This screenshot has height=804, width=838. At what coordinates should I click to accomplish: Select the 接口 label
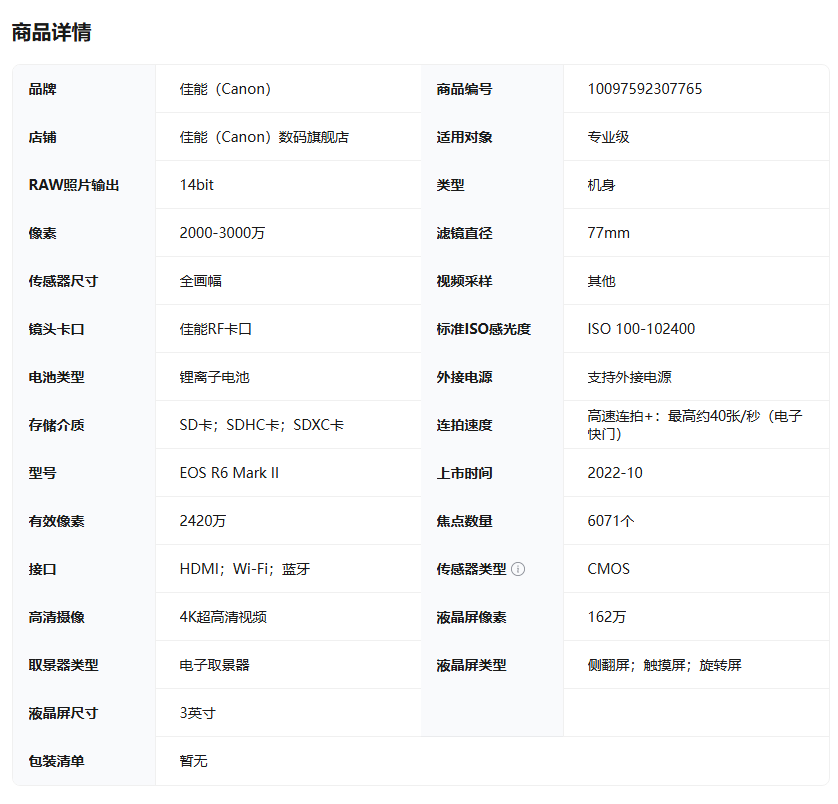coord(42,569)
